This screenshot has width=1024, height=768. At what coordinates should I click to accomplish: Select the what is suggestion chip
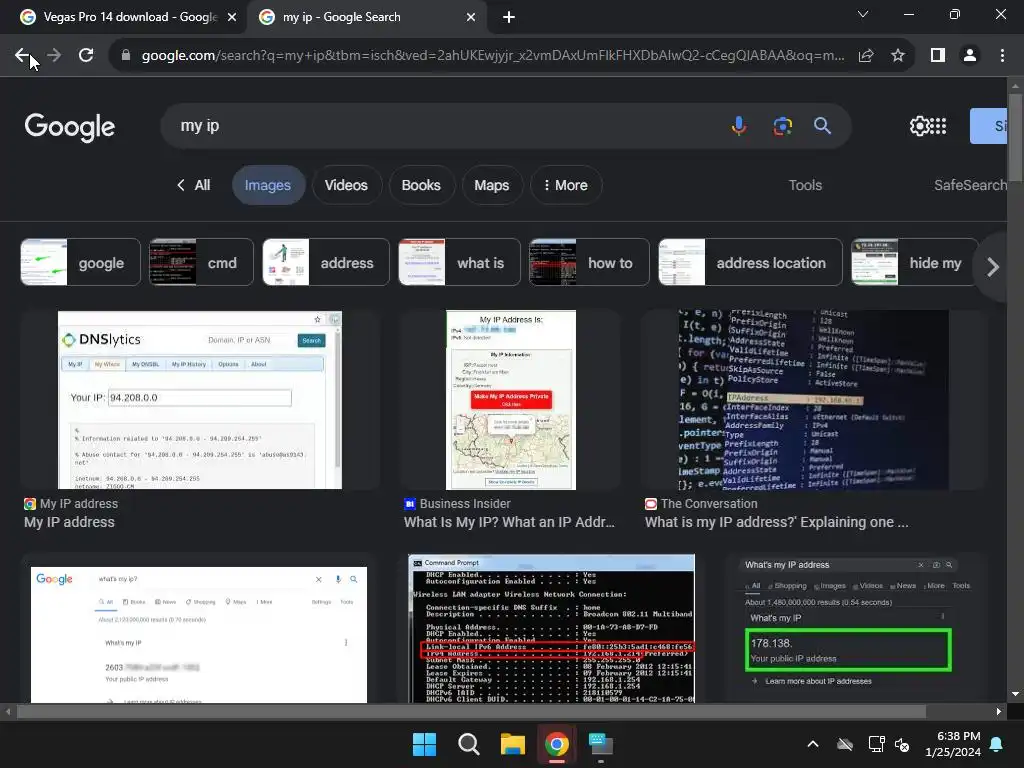(x=459, y=263)
